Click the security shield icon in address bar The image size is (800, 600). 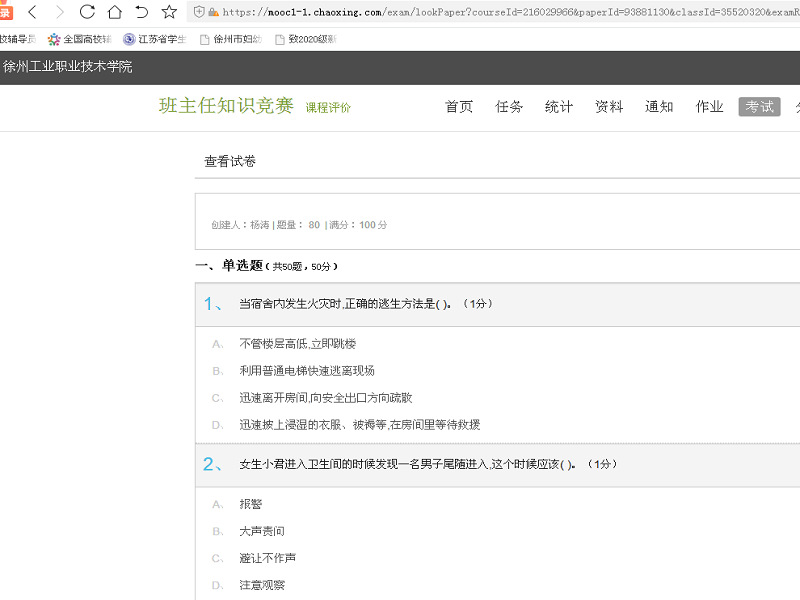pos(199,12)
